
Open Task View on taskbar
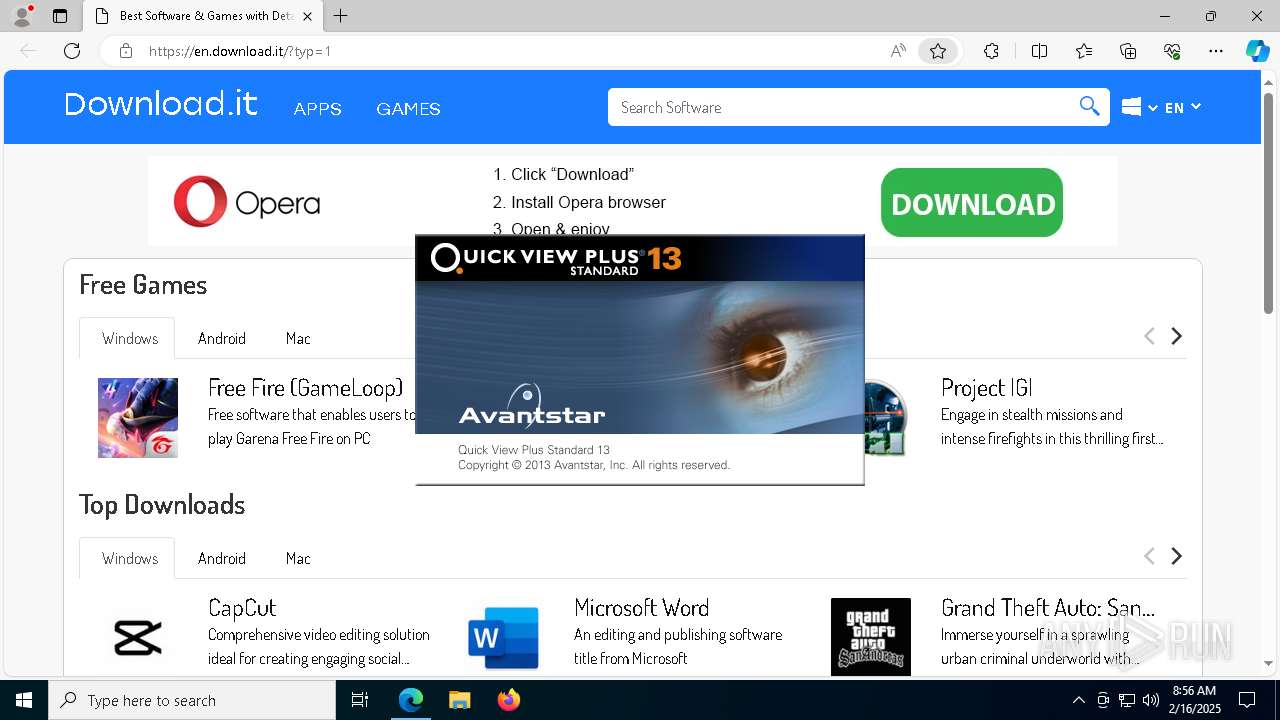(x=360, y=700)
